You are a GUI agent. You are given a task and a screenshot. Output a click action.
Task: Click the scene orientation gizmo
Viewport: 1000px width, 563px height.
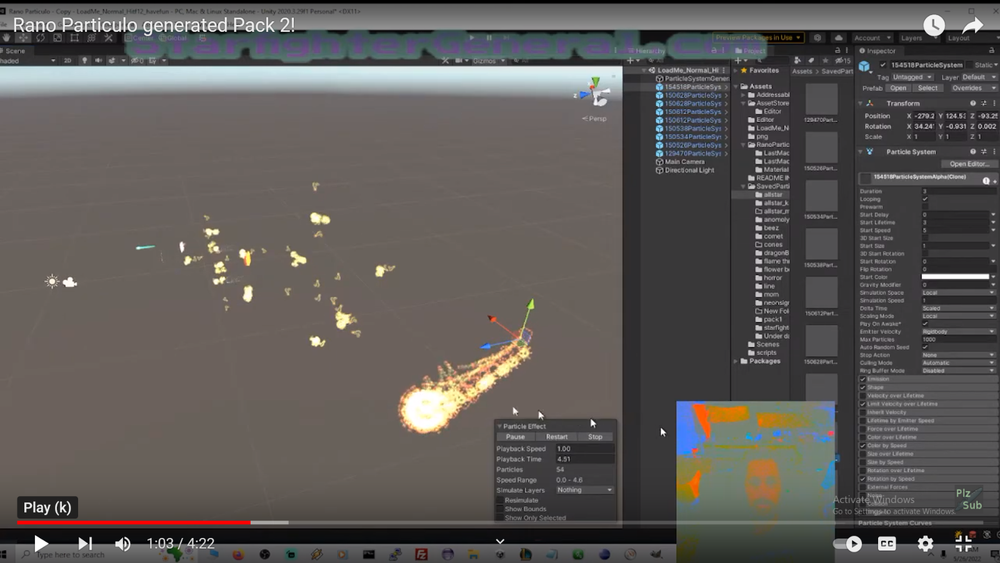(x=595, y=93)
